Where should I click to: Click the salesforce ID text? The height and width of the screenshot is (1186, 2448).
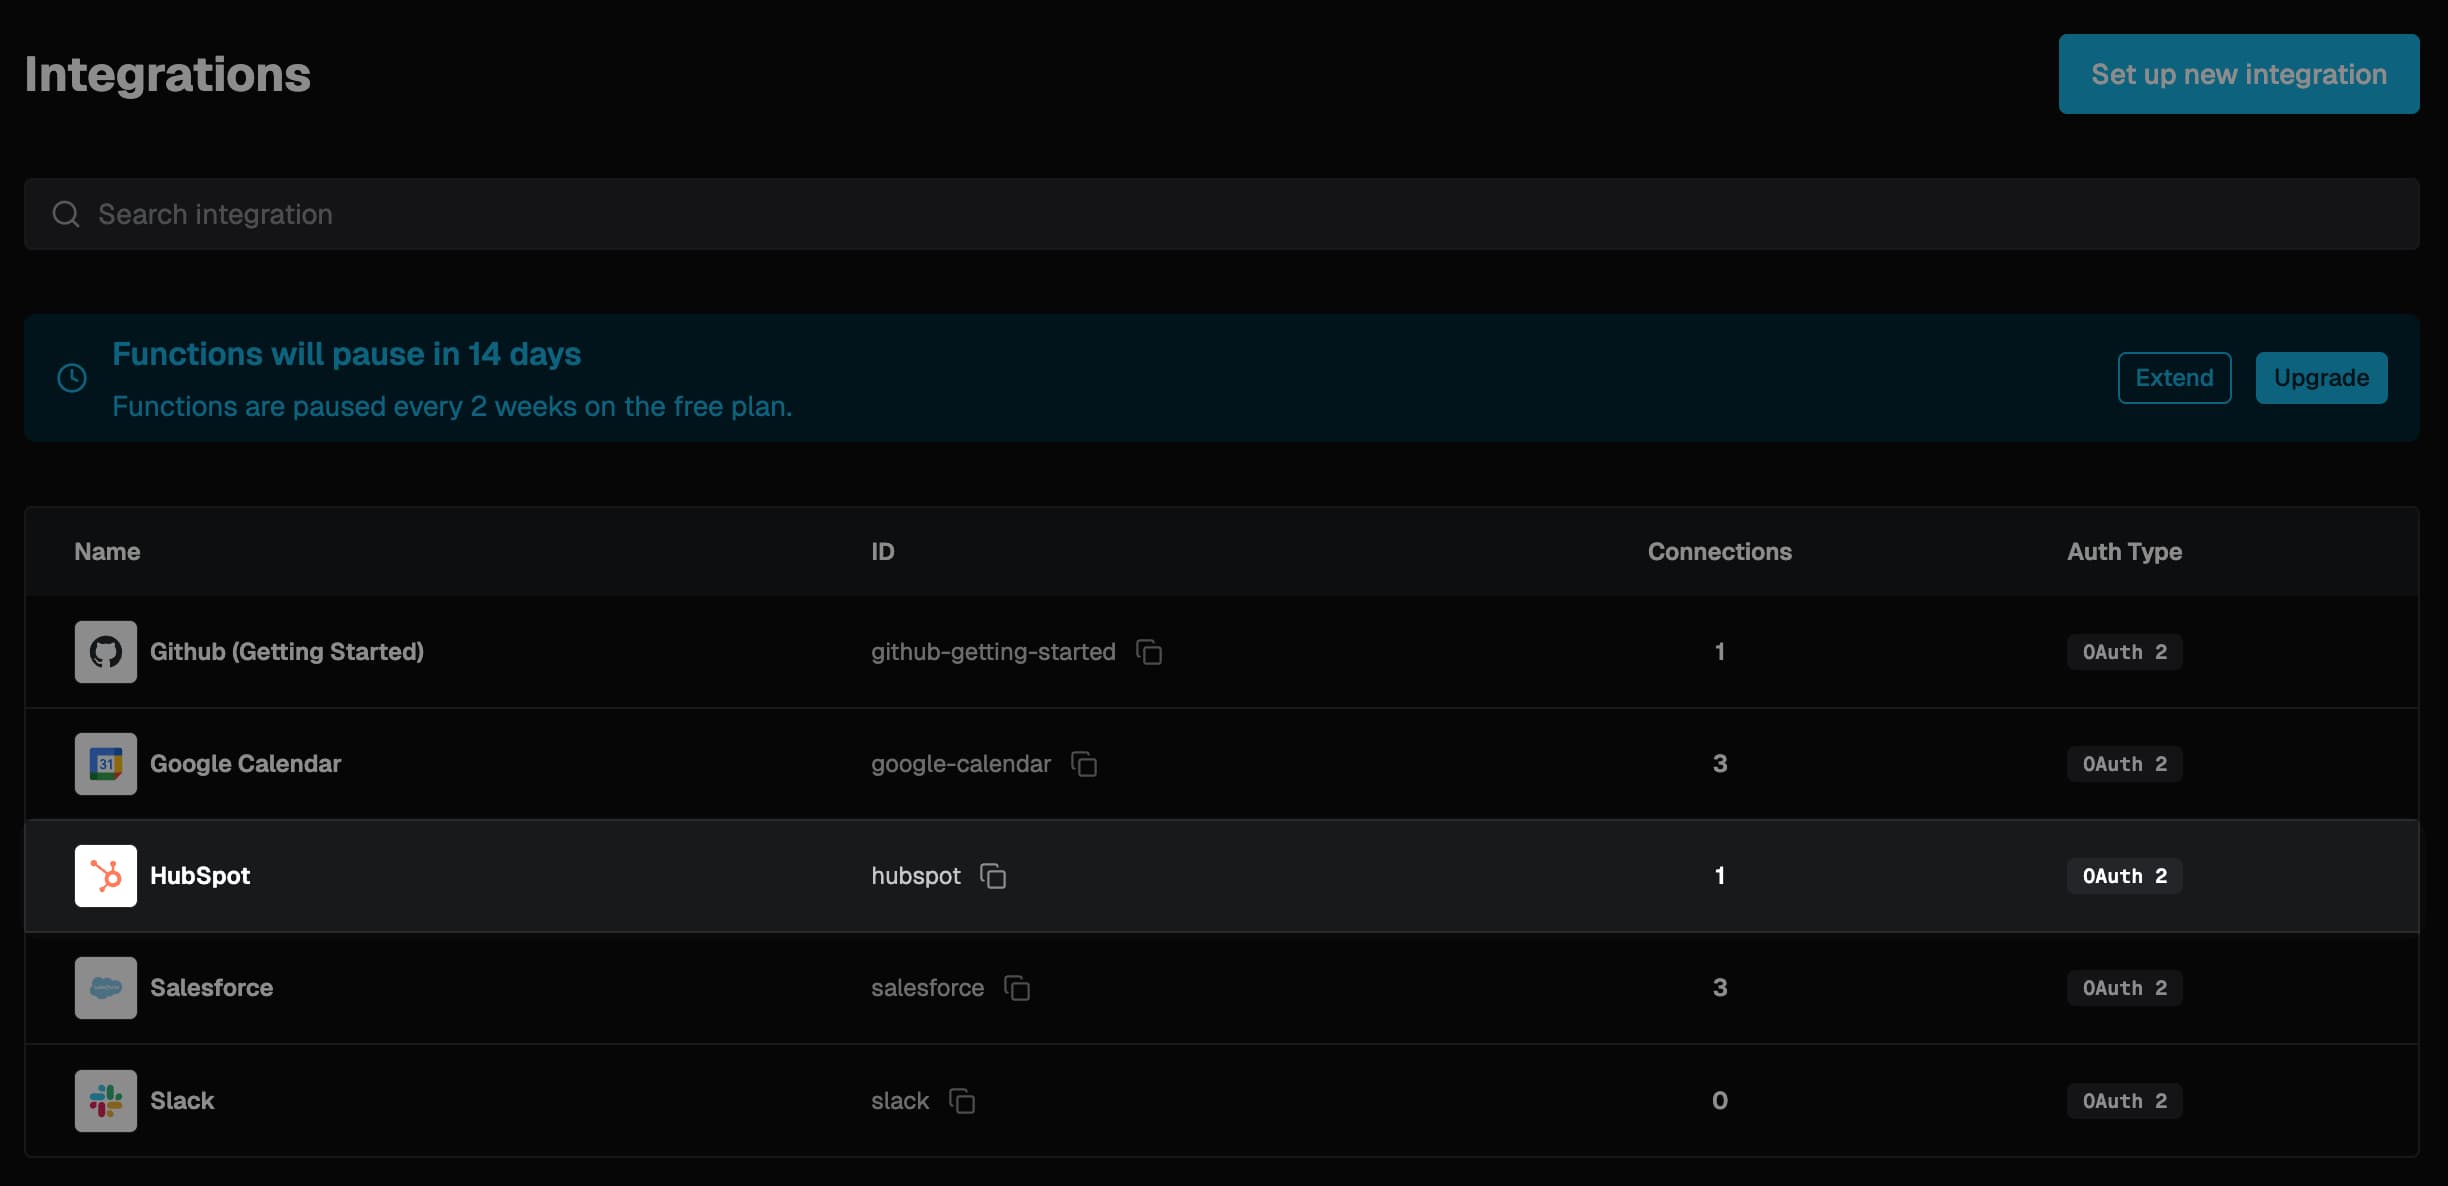(x=928, y=988)
